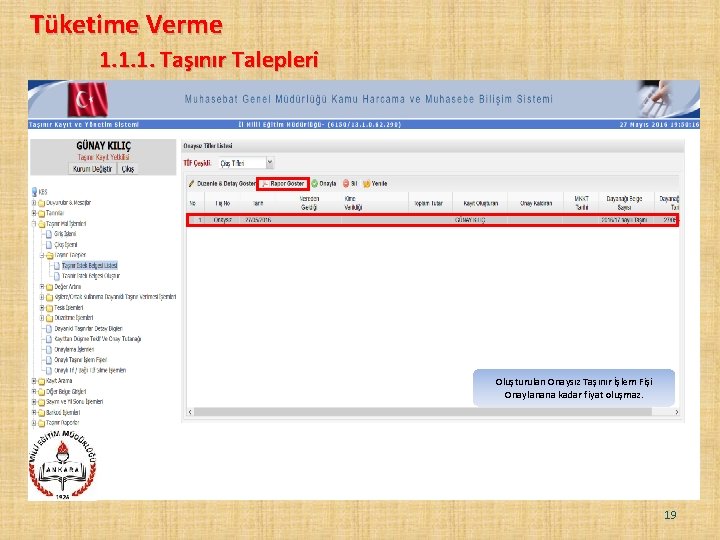The height and width of the screenshot is (540, 720).
Task: Expand the Barkod İşlemleri node
Action: point(34,412)
